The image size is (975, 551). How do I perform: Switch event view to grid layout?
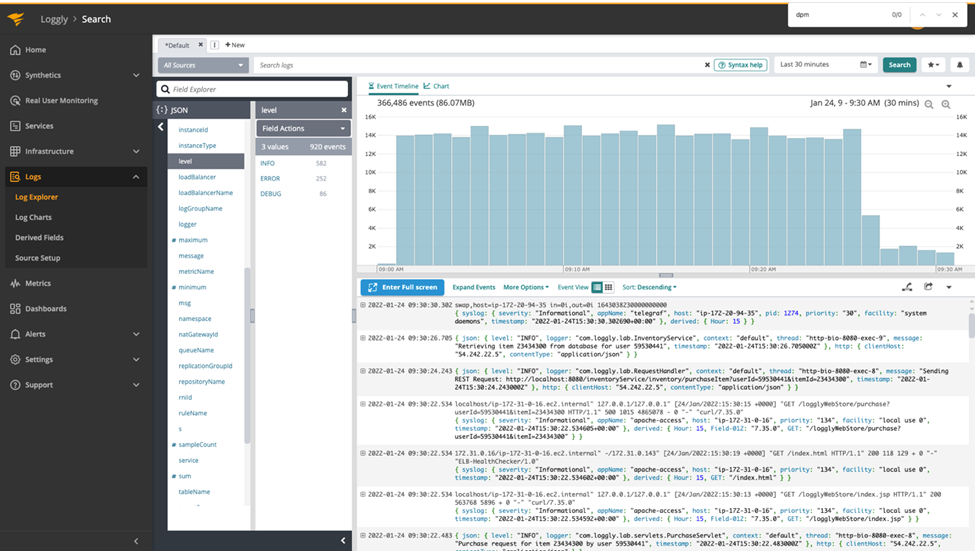tap(608, 287)
